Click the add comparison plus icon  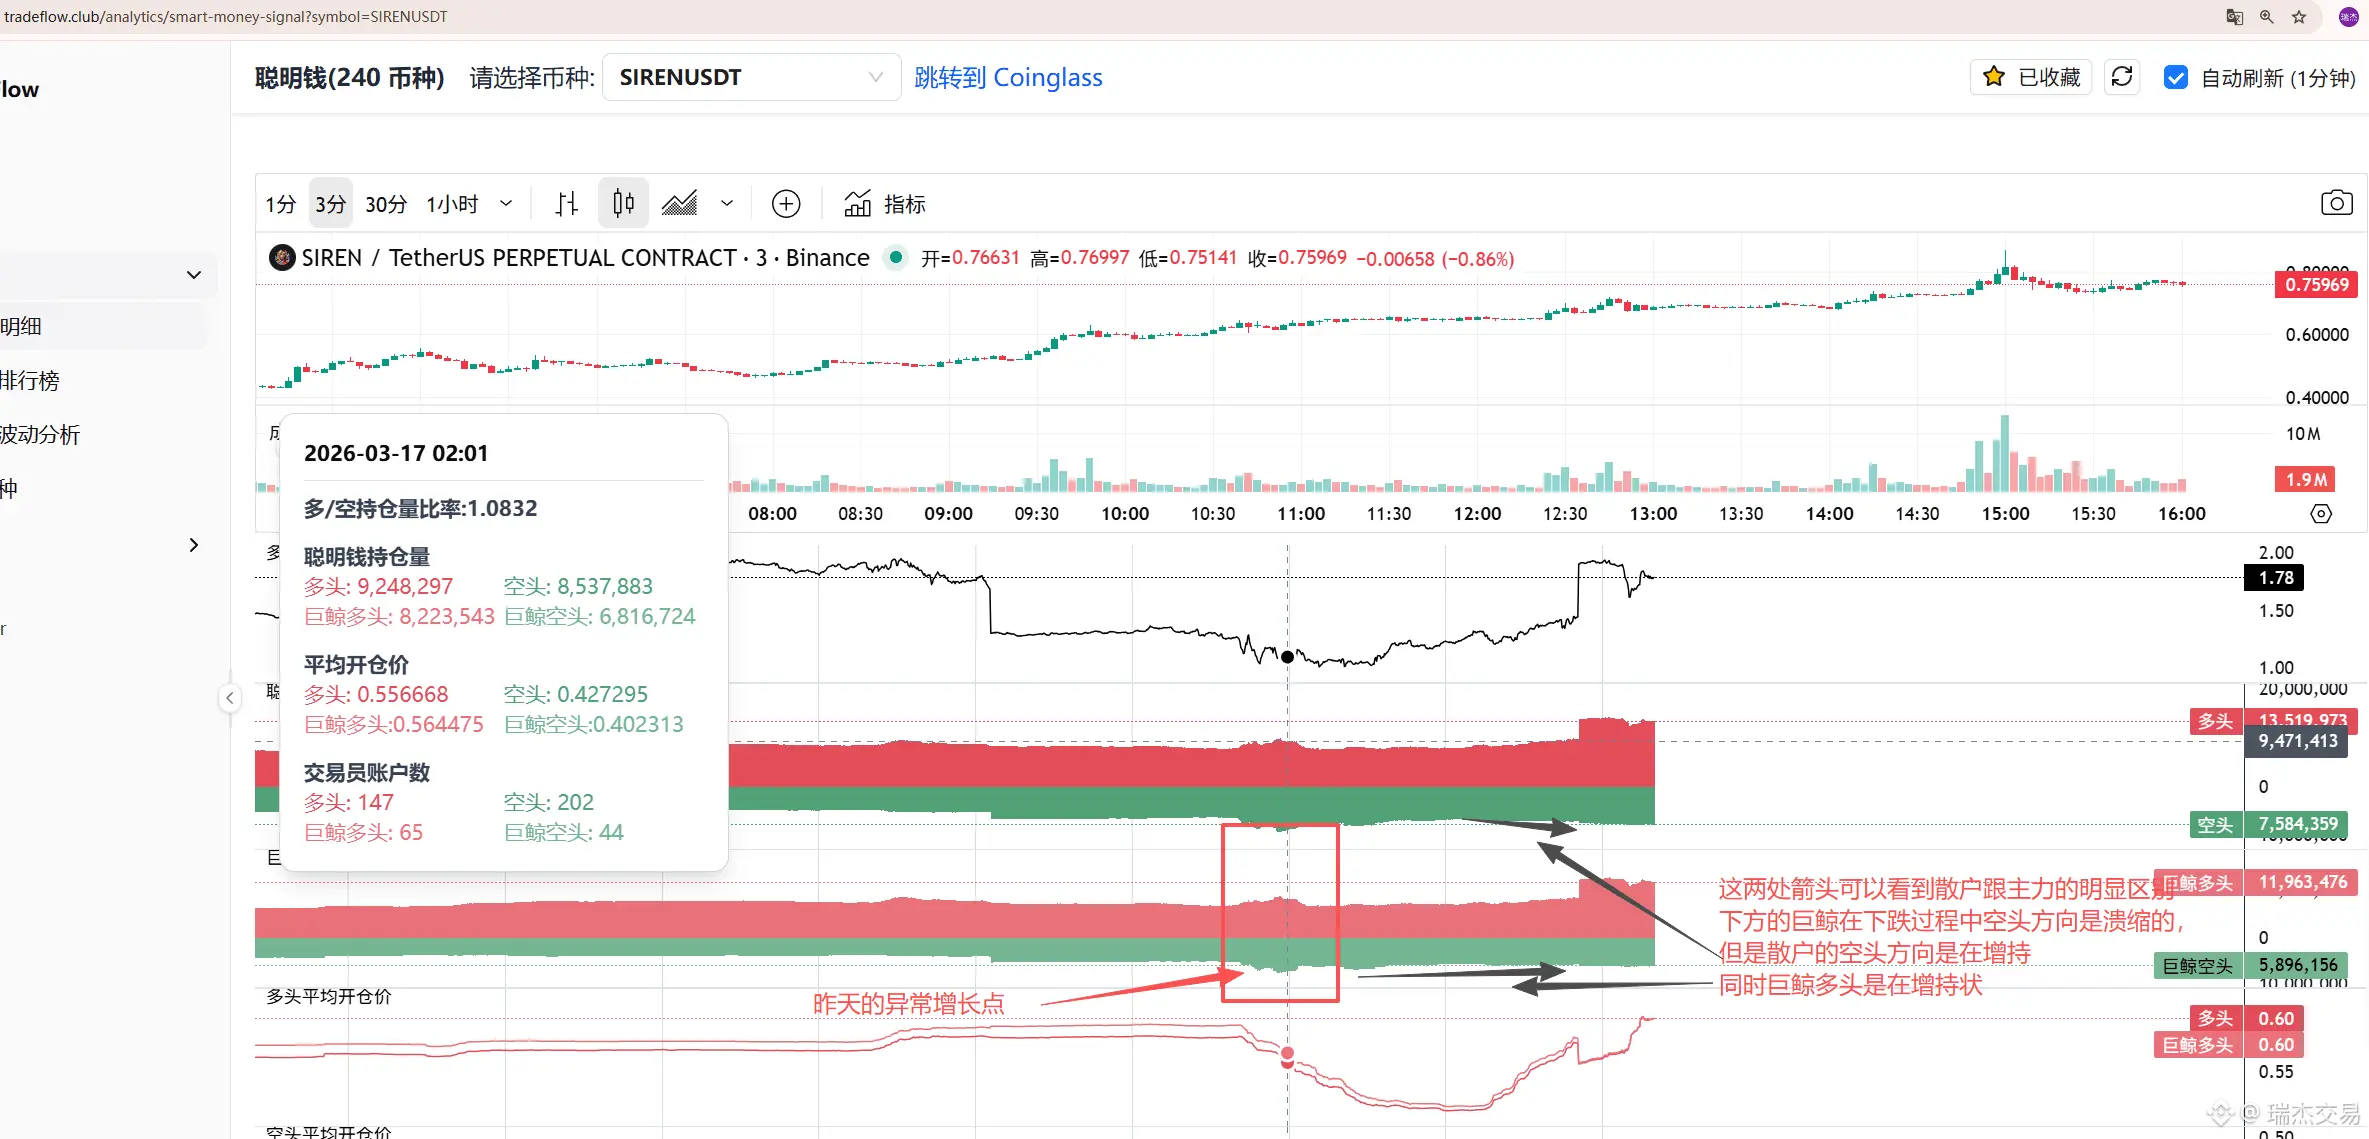pyautogui.click(x=786, y=204)
